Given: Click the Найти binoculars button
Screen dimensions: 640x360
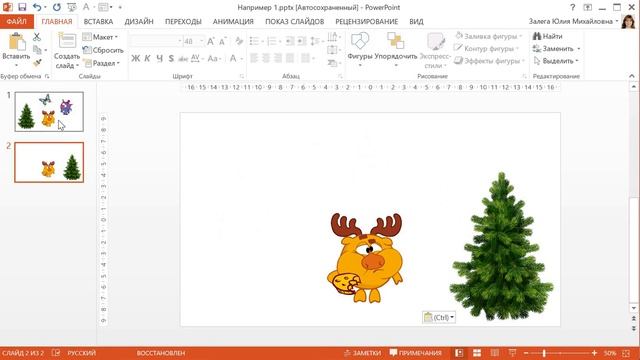Looking at the screenshot, I should point(548,36).
